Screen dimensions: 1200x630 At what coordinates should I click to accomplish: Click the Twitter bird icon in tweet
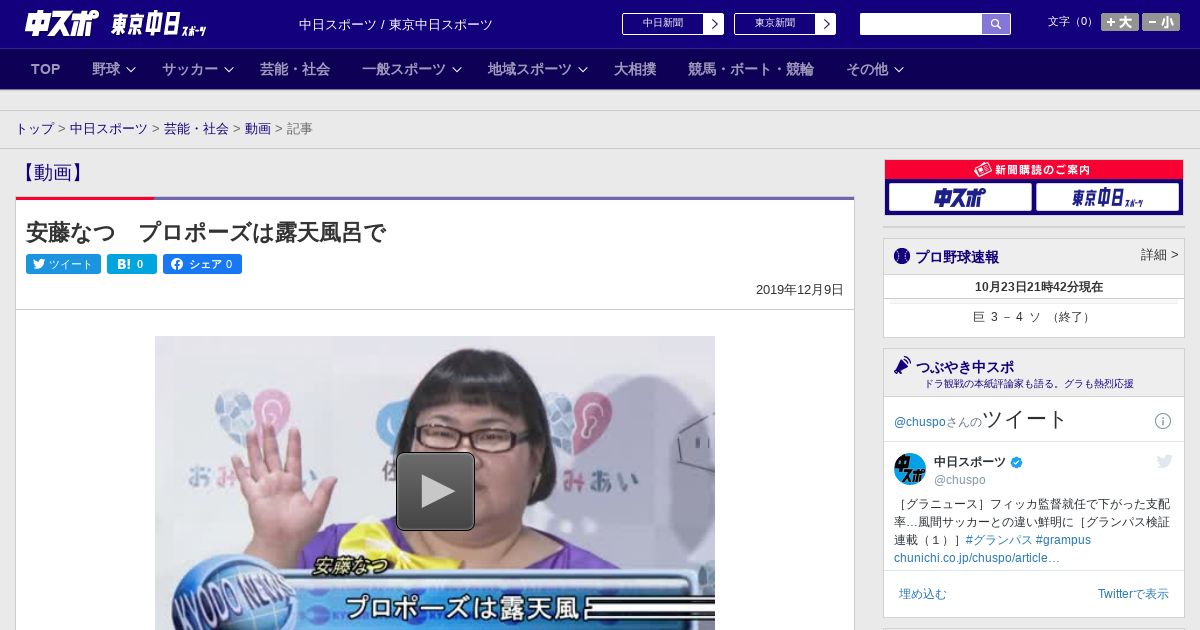click(1164, 461)
